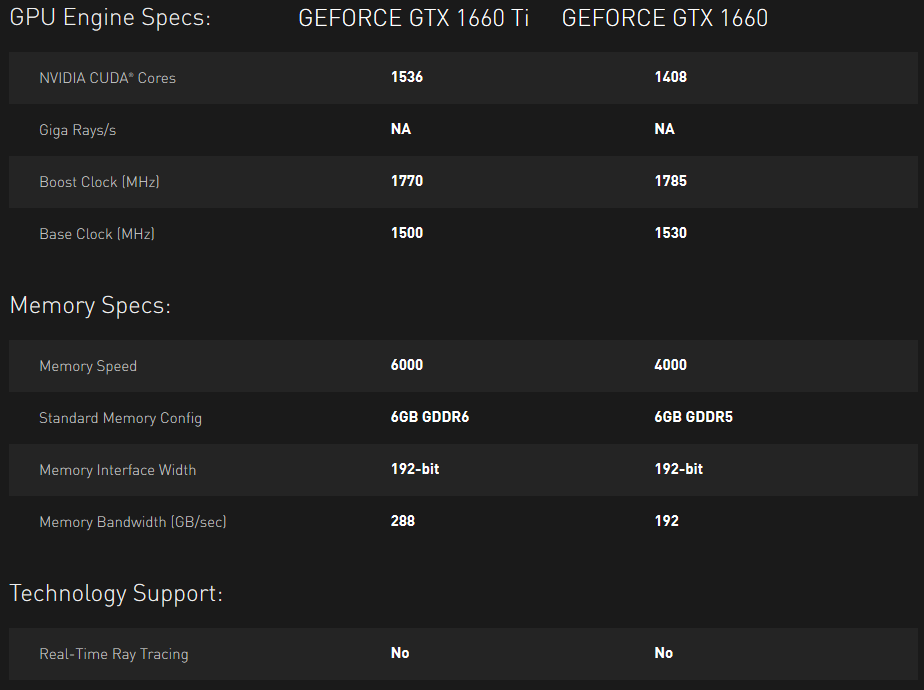
Task: Click the GEFORCE GTX 1660 column header
Action: 665,18
